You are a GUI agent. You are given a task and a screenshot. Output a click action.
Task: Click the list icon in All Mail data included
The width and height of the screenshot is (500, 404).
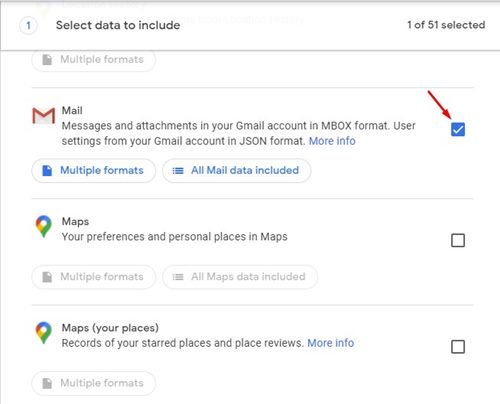click(x=178, y=171)
